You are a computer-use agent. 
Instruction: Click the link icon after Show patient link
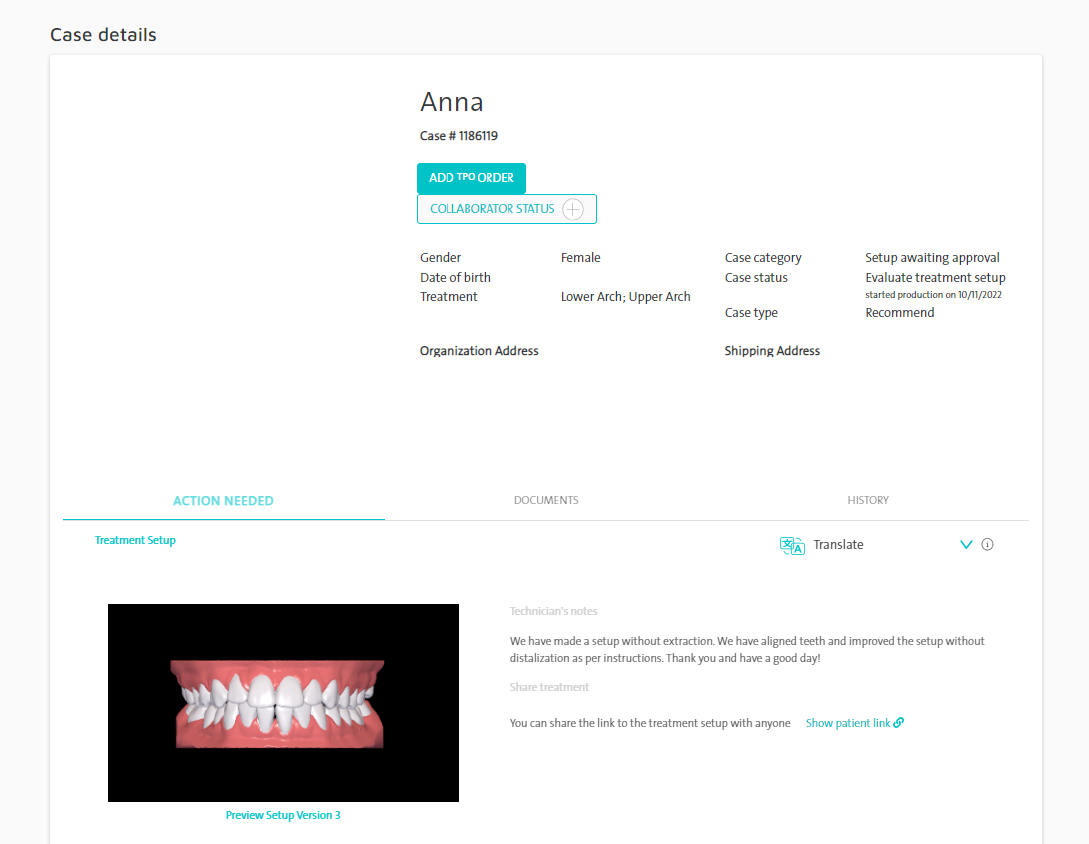tap(899, 722)
